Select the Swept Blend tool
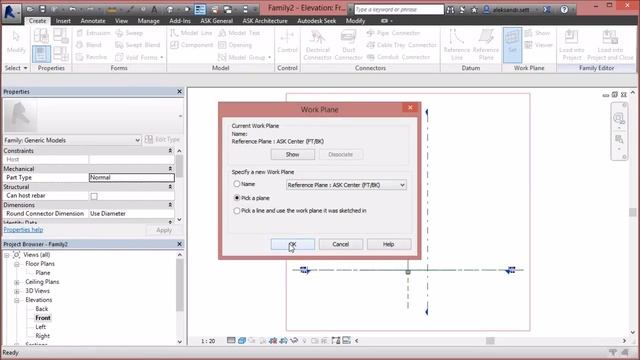This screenshot has width=640, height=360. pyautogui.click(x=138, y=45)
